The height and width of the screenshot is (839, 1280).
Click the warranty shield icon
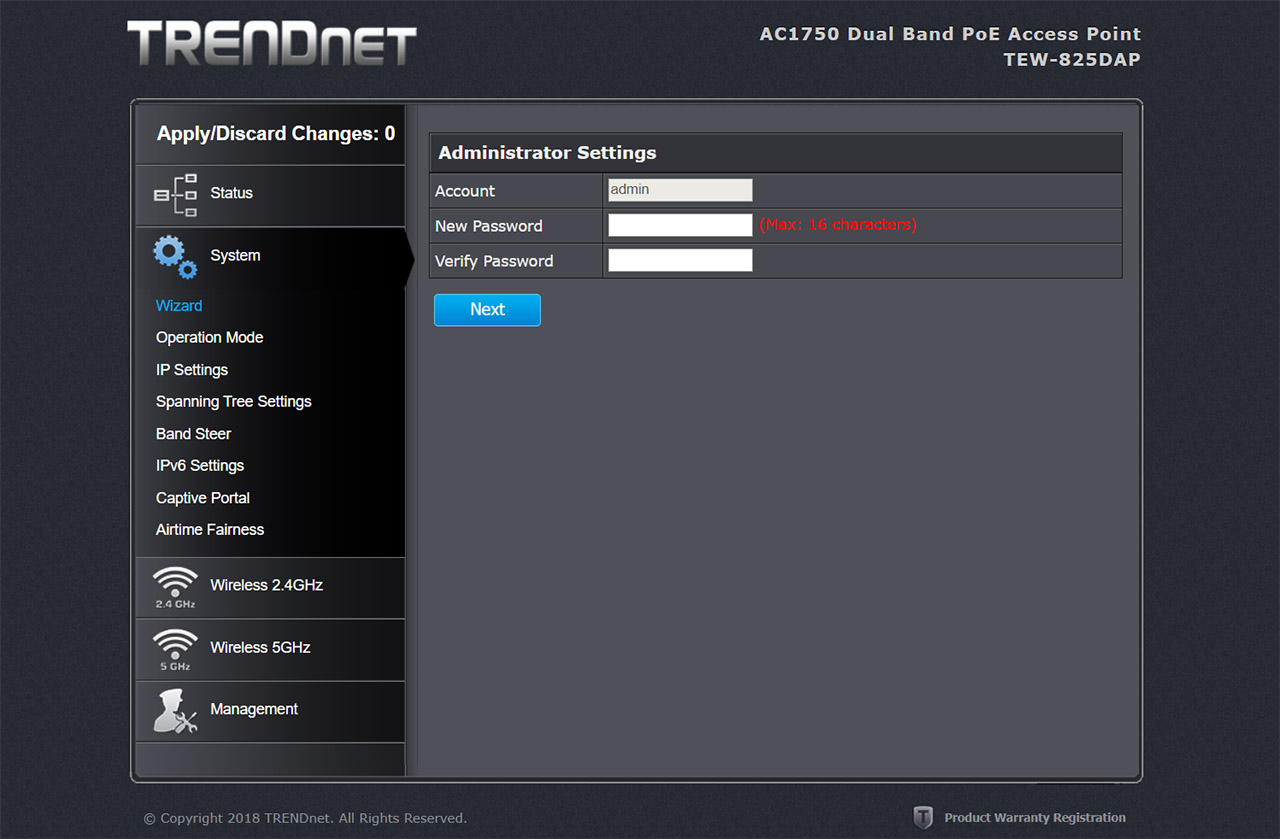[923, 817]
